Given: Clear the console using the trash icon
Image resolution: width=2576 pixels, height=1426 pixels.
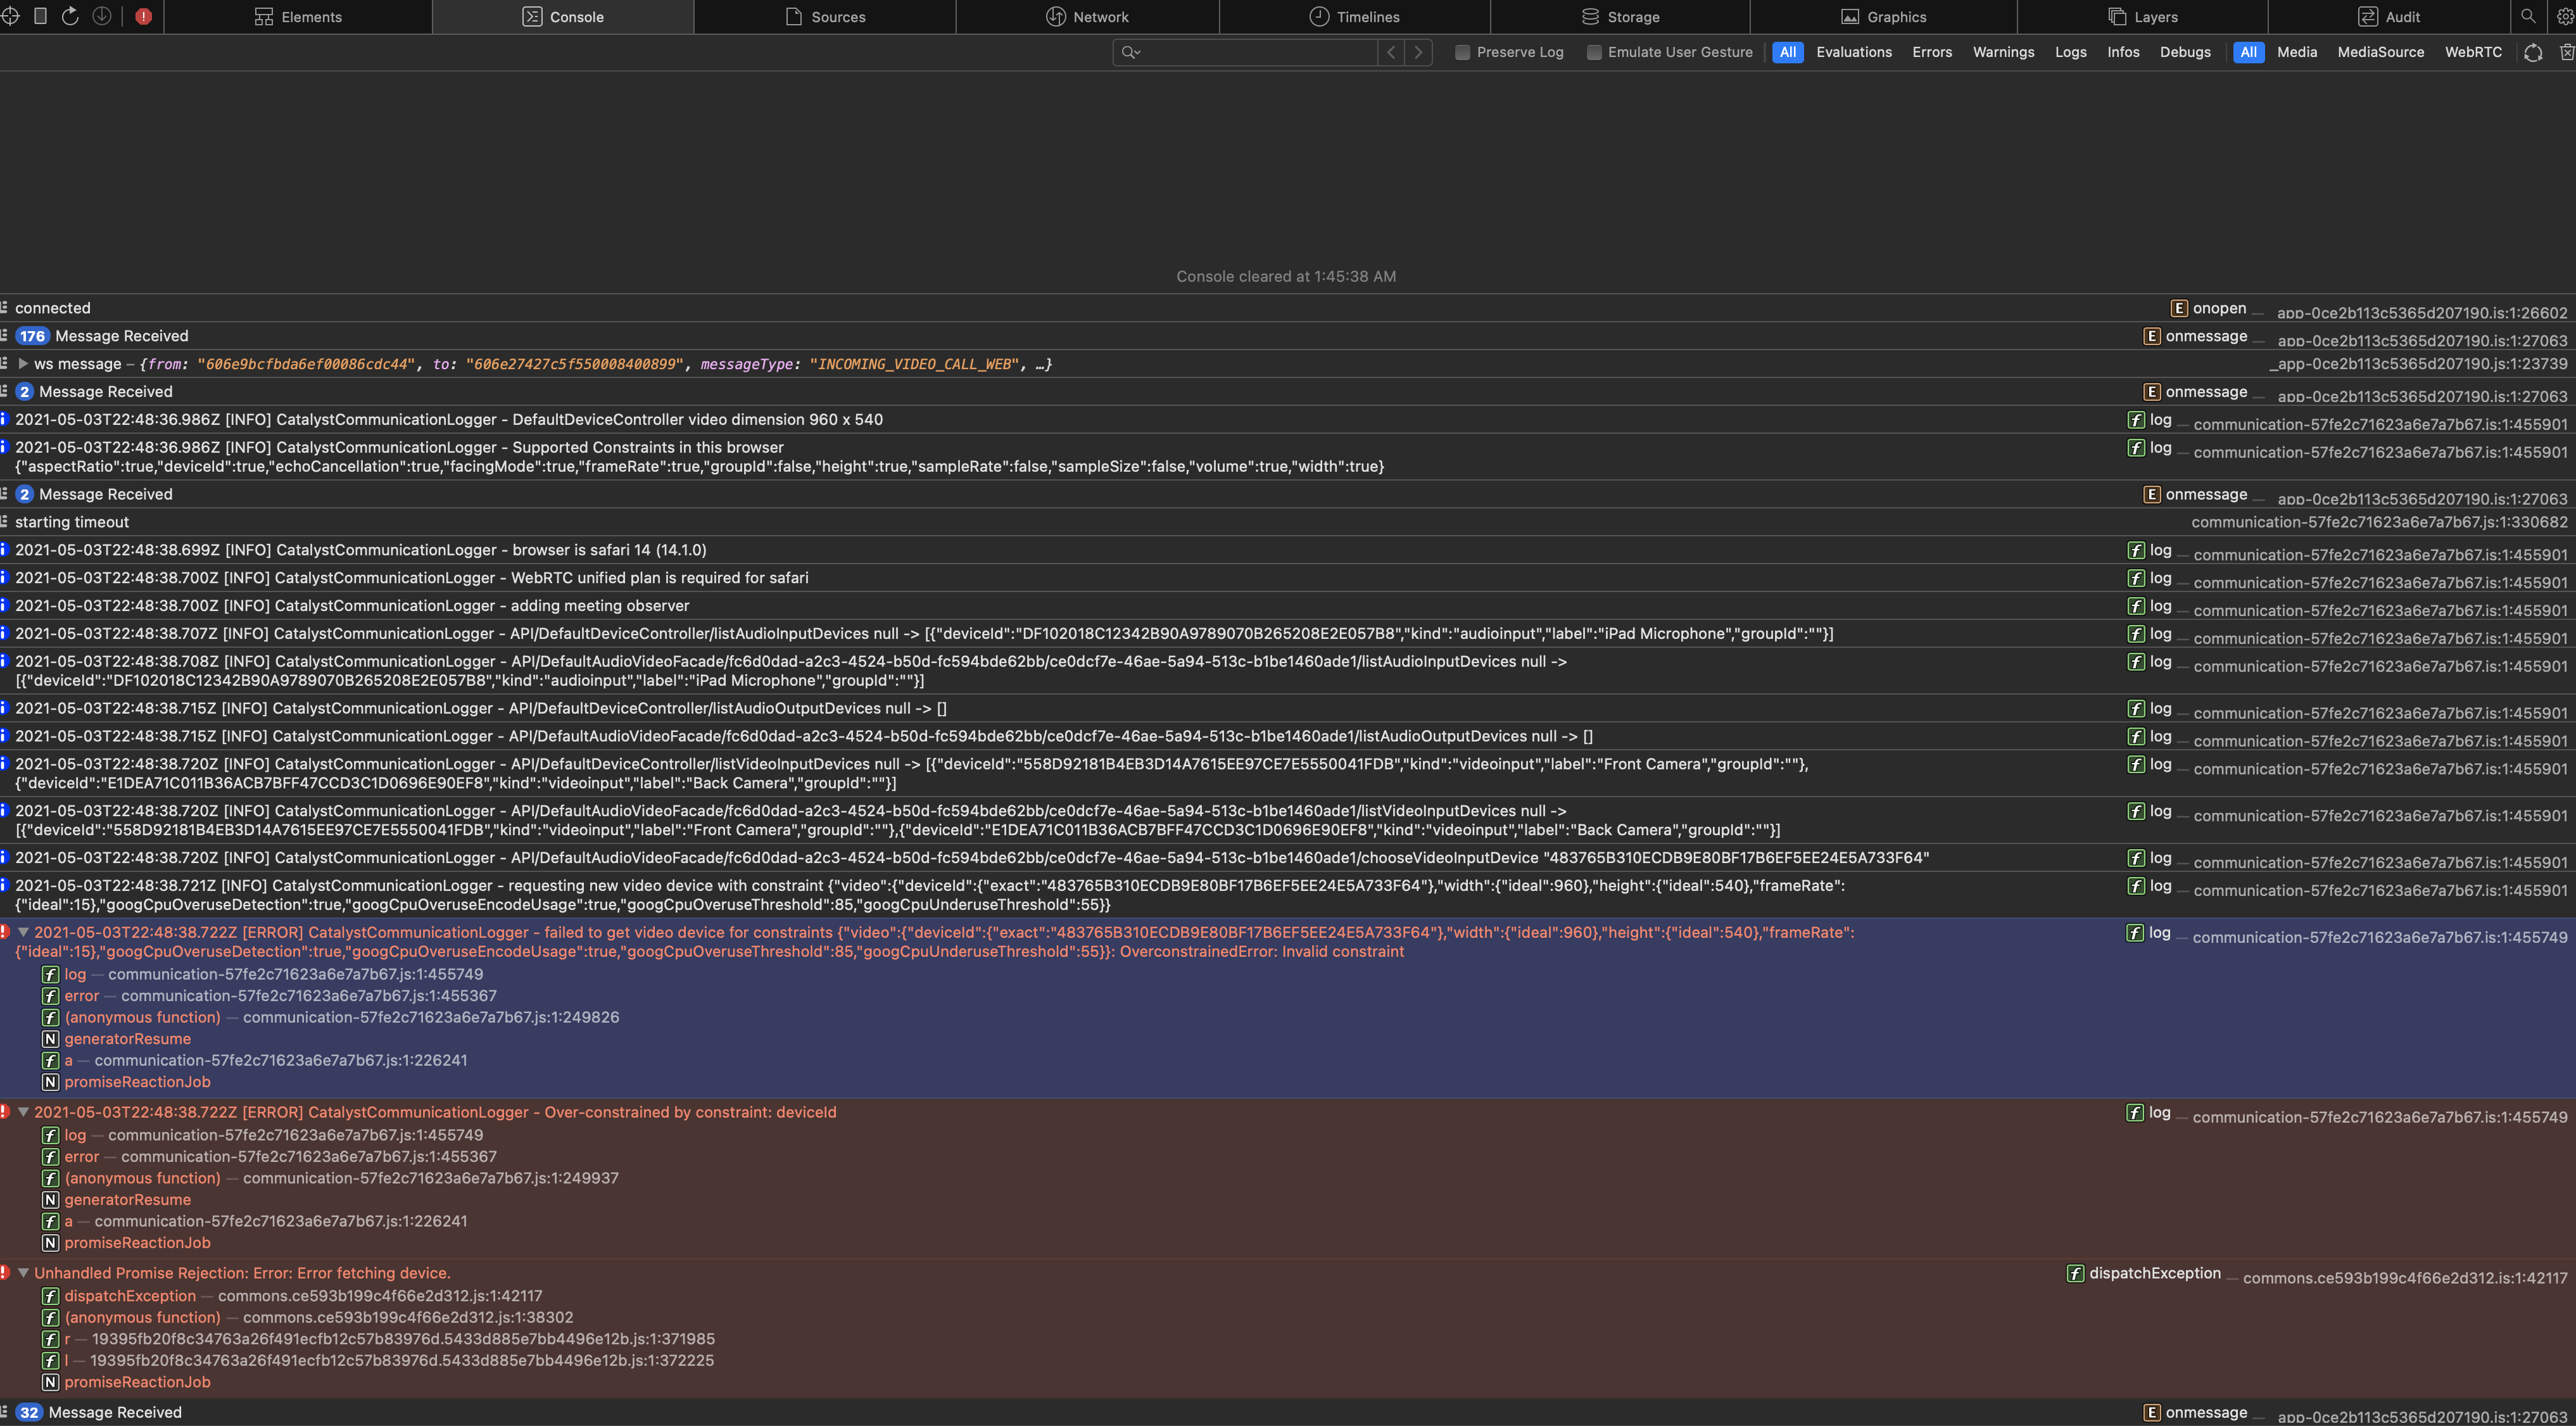Looking at the screenshot, I should 2567,52.
